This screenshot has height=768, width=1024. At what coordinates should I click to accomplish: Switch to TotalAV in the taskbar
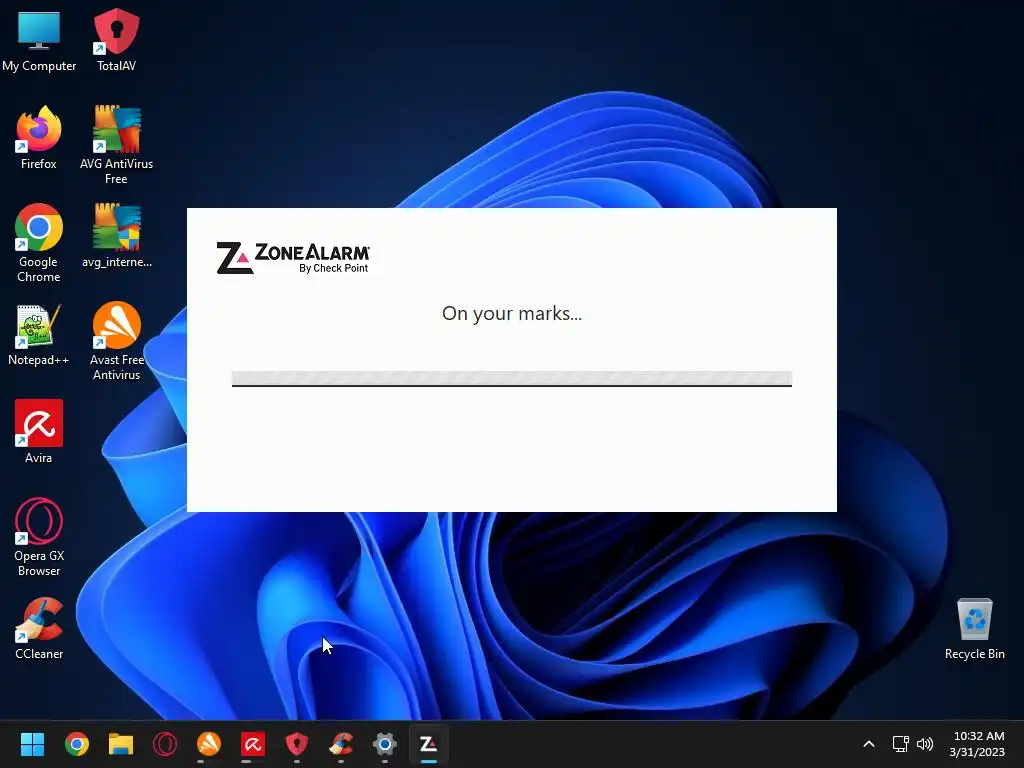(x=297, y=744)
